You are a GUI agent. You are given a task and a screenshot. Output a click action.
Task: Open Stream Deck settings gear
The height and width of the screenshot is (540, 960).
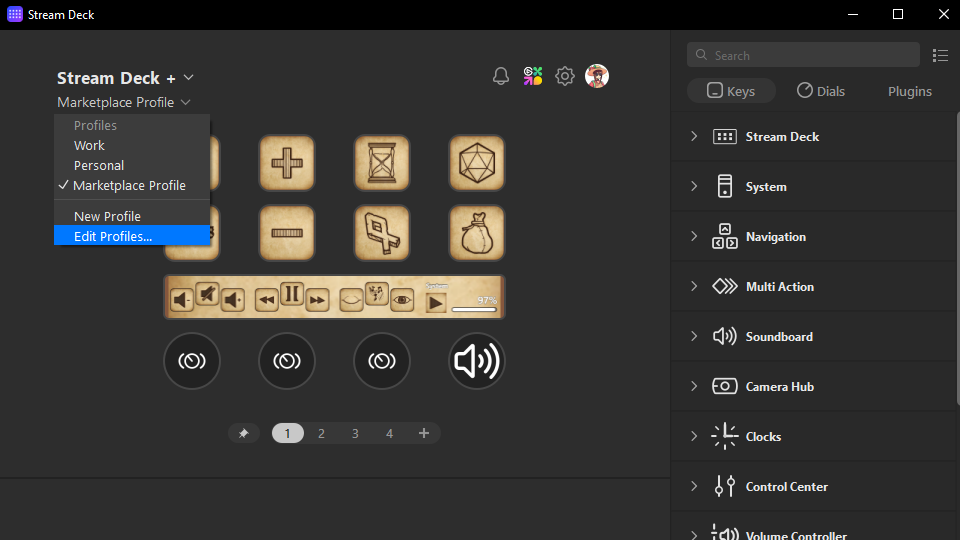565,77
